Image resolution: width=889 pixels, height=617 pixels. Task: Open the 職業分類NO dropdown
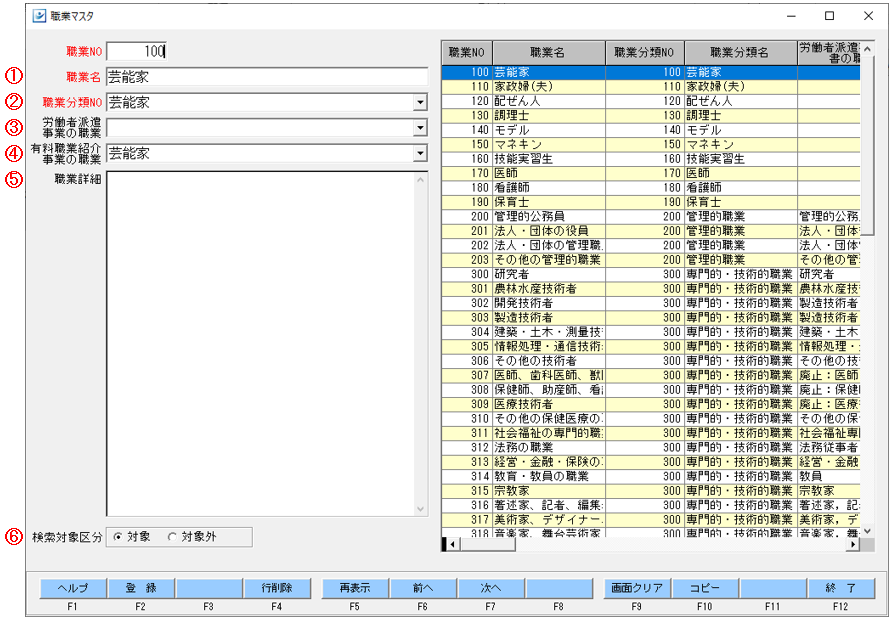click(420, 103)
